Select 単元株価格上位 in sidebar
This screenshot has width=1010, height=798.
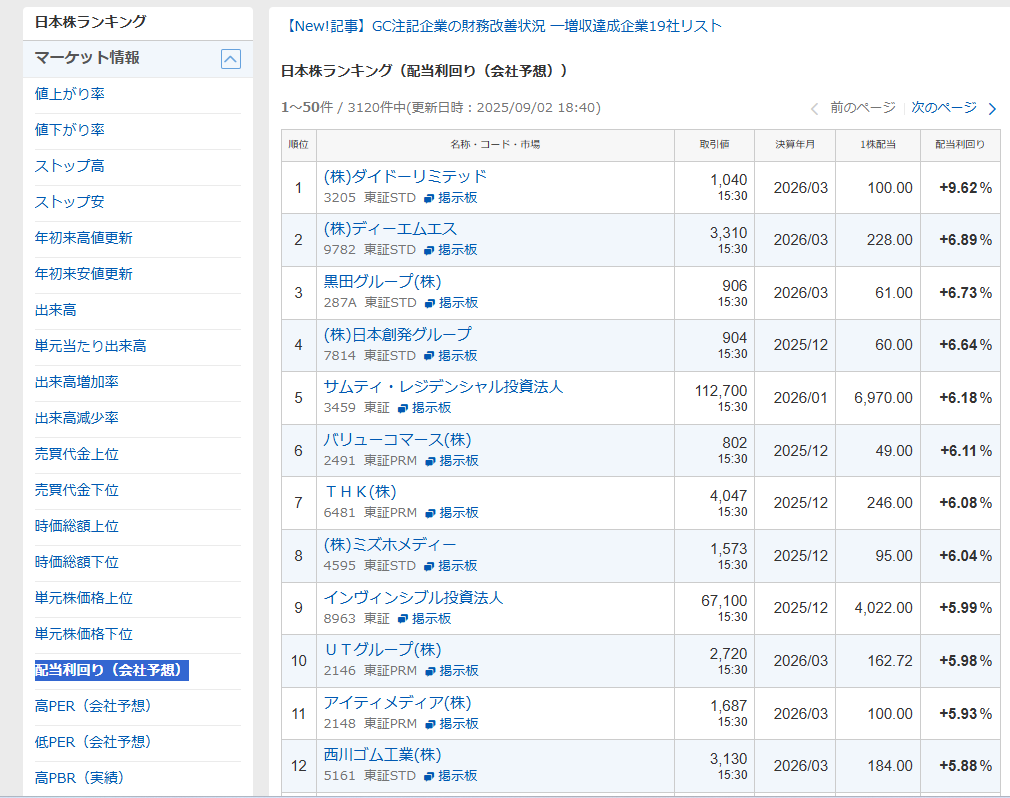tap(84, 598)
